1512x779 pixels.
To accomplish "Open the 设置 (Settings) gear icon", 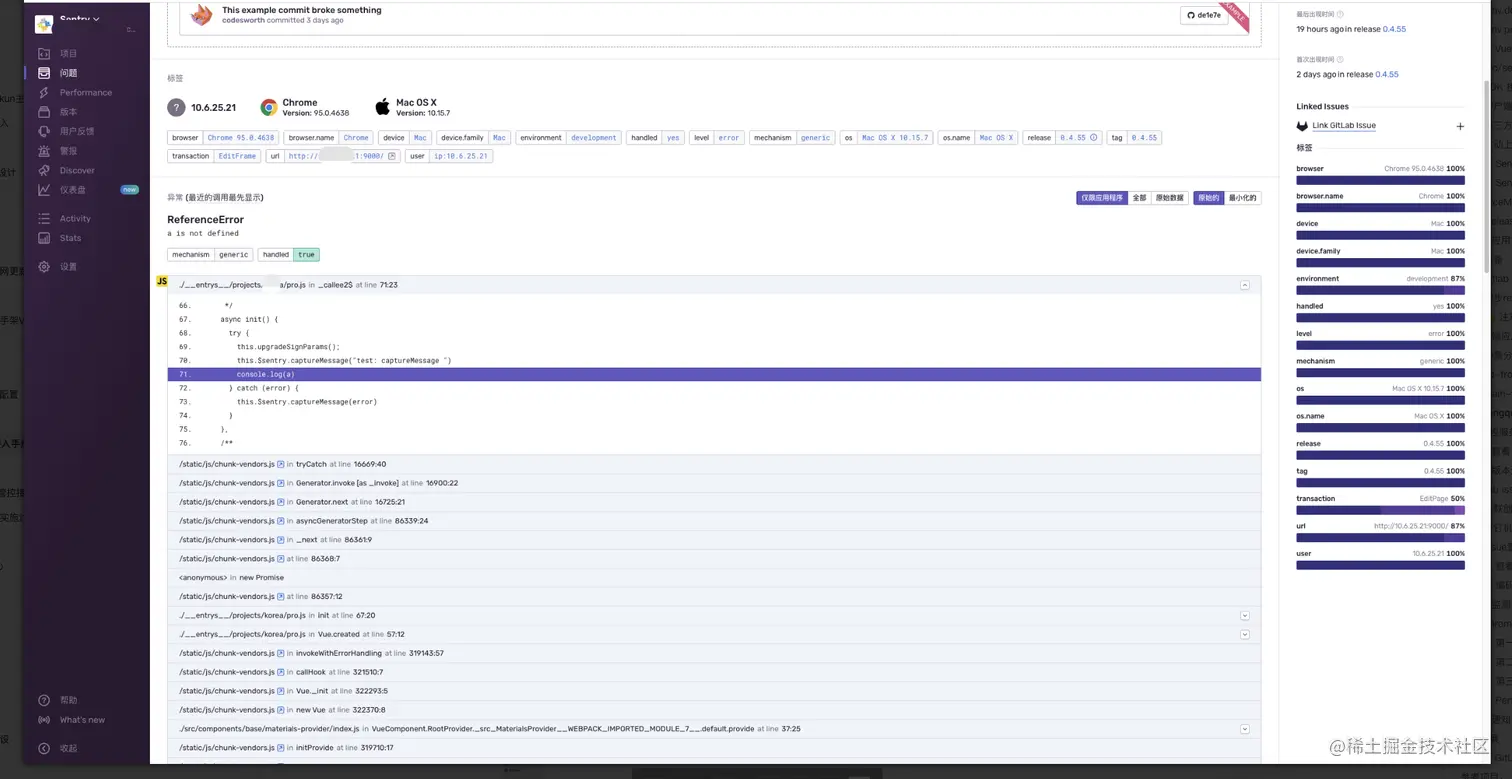I will 44,267.
